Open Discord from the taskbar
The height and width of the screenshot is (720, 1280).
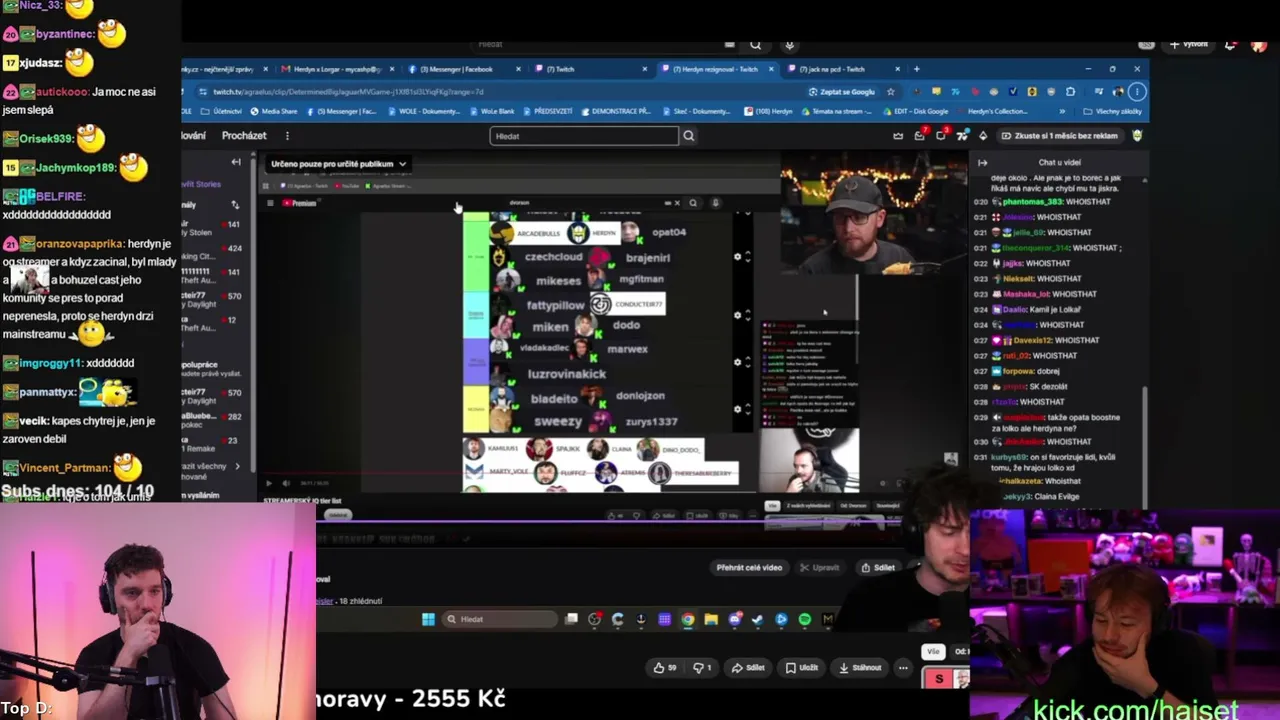tap(735, 620)
